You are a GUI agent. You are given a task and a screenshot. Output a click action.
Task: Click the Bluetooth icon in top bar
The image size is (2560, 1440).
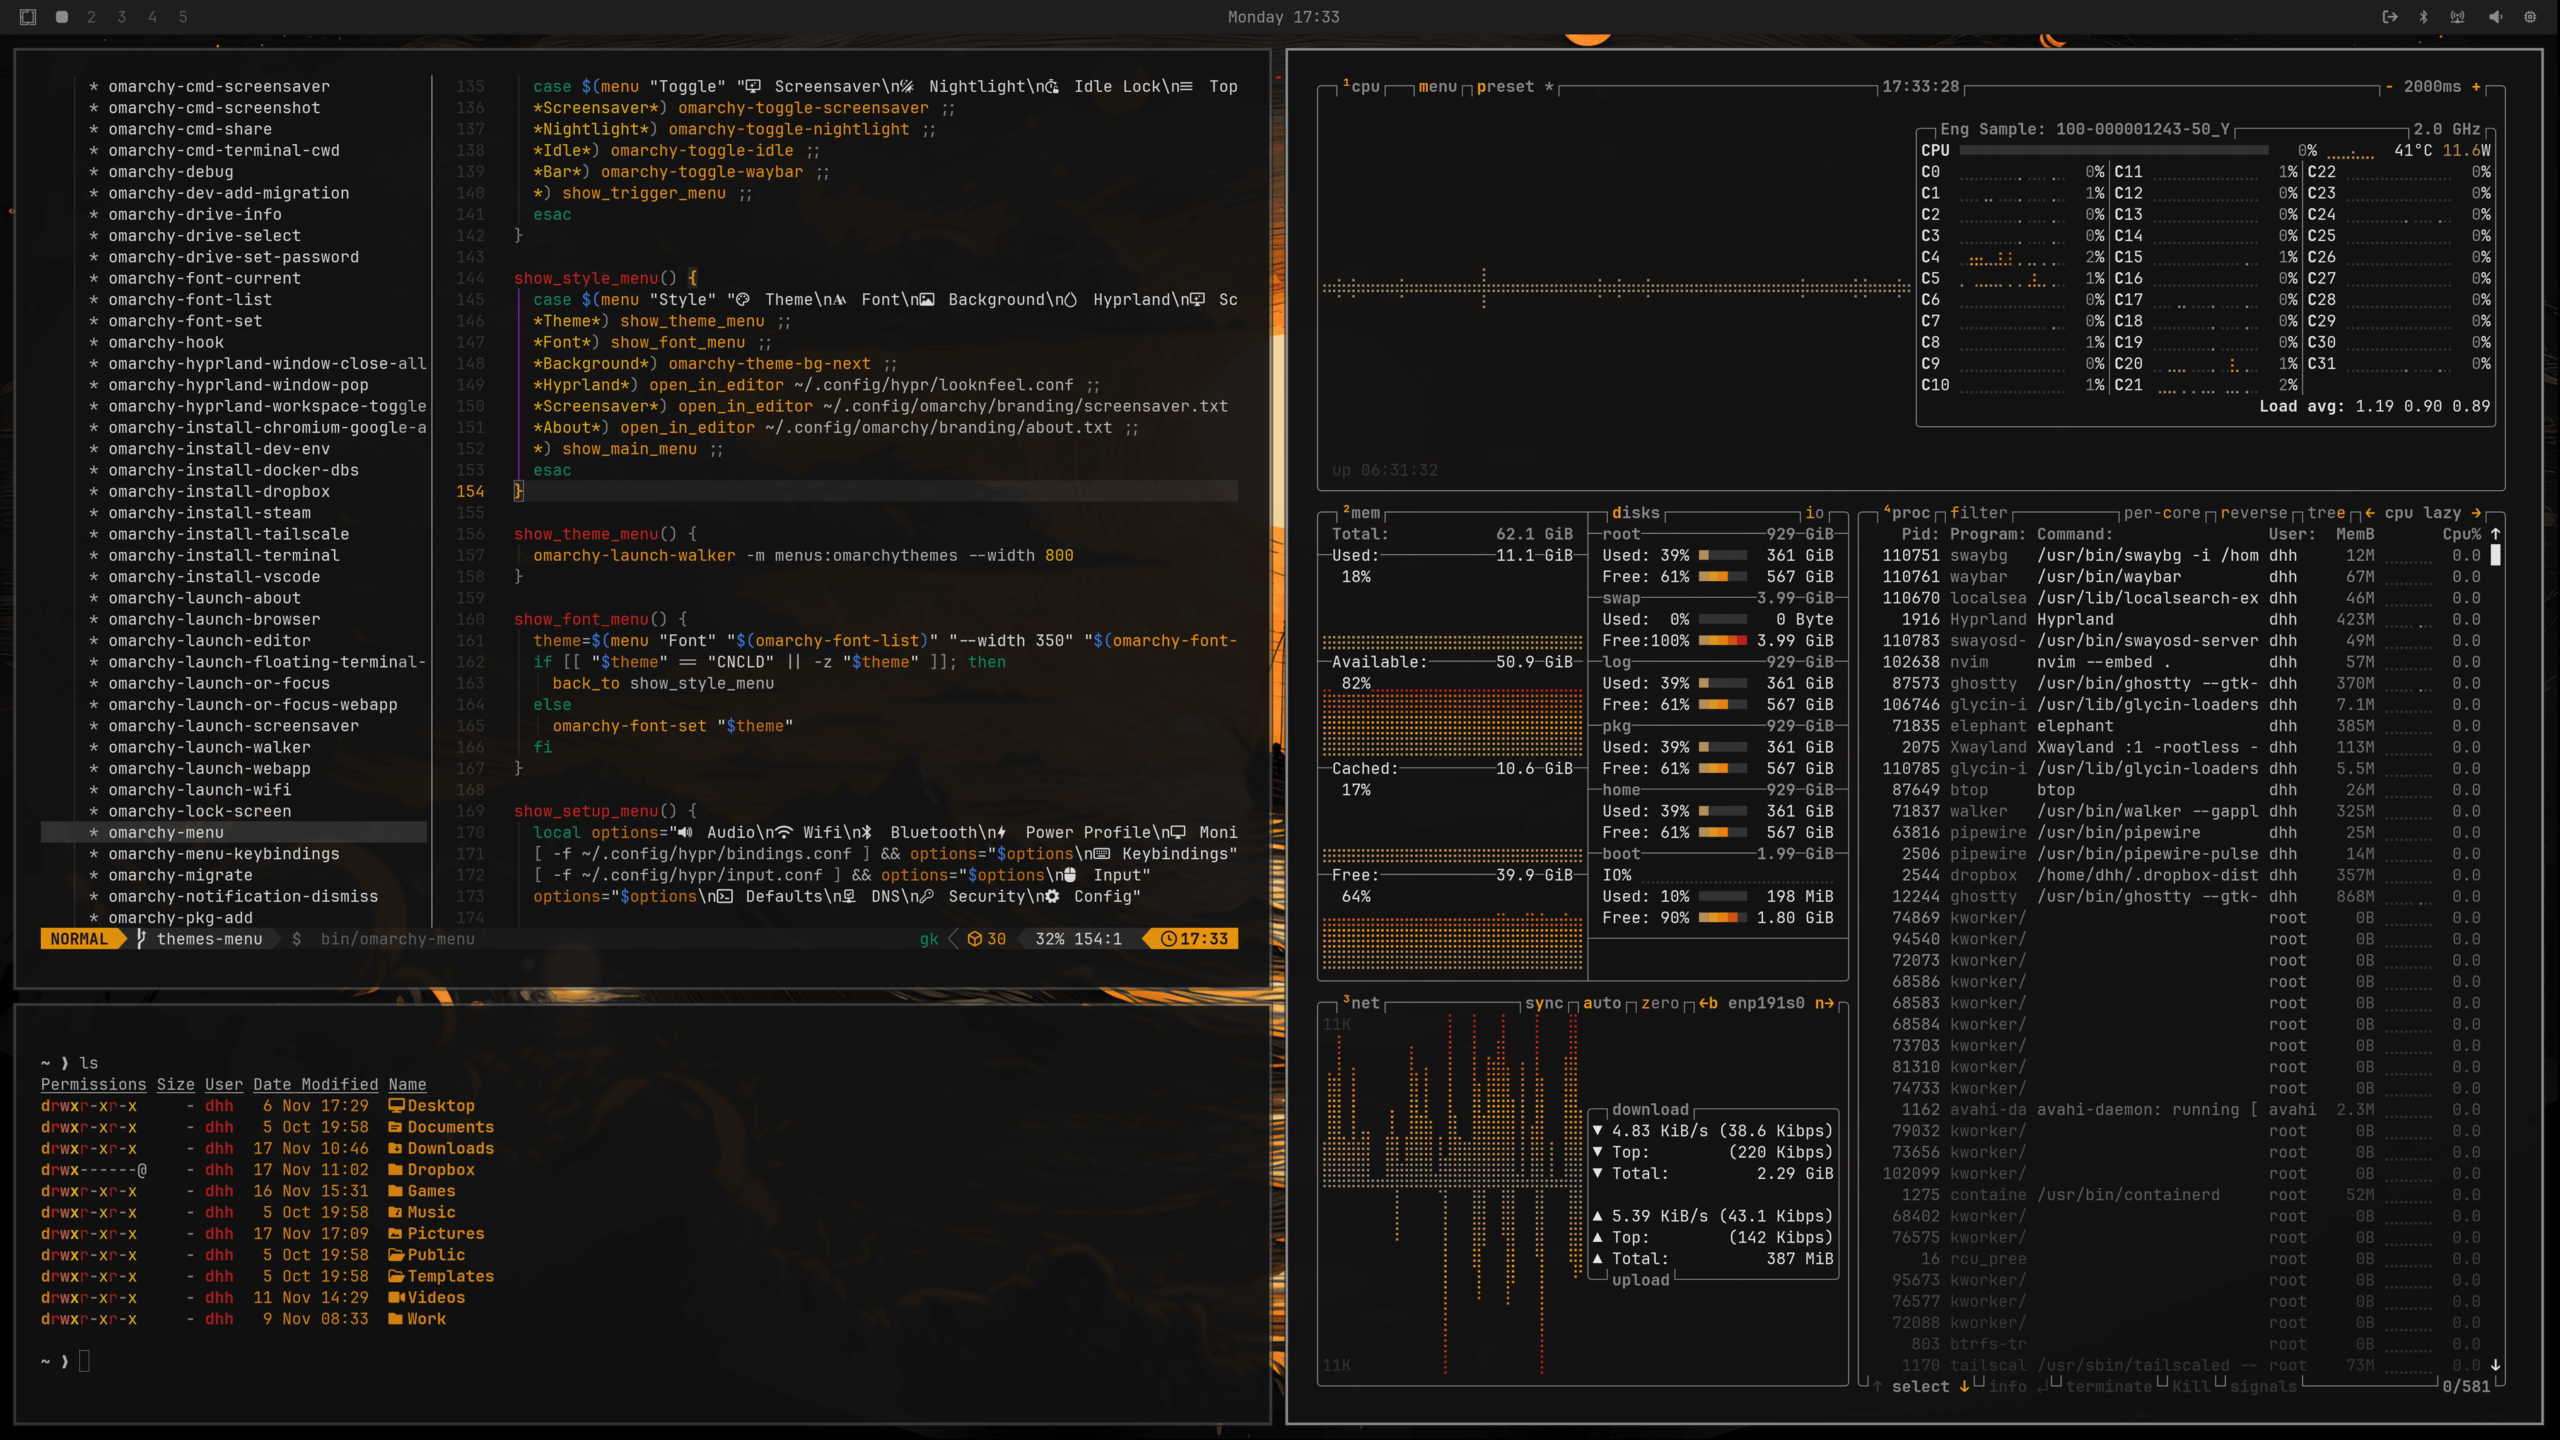[x=2423, y=17]
